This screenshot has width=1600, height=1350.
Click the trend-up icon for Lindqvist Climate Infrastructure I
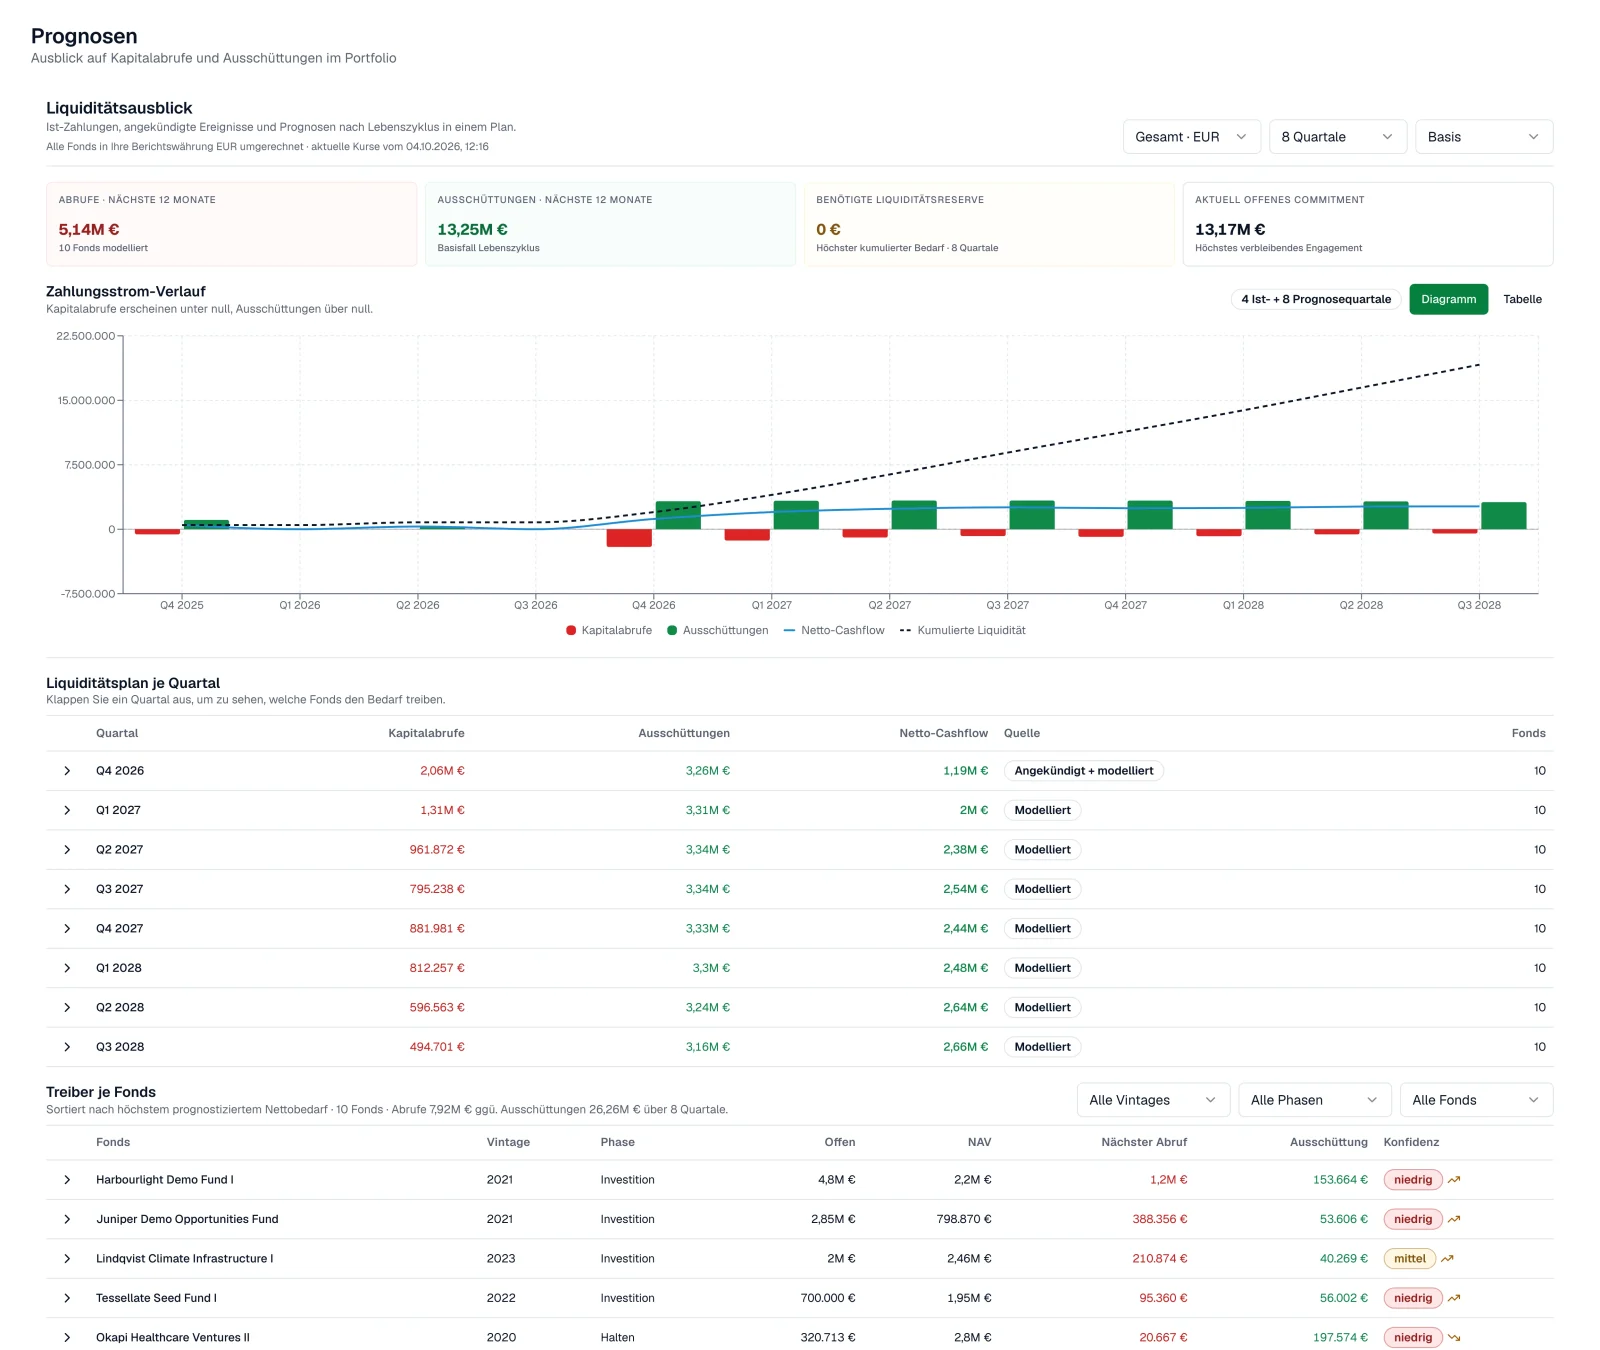click(1447, 1259)
